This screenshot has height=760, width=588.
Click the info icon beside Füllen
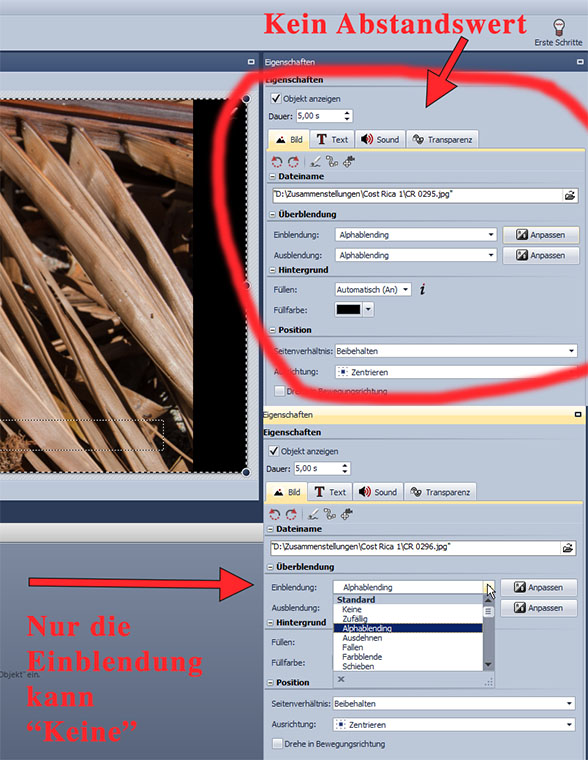point(423,289)
